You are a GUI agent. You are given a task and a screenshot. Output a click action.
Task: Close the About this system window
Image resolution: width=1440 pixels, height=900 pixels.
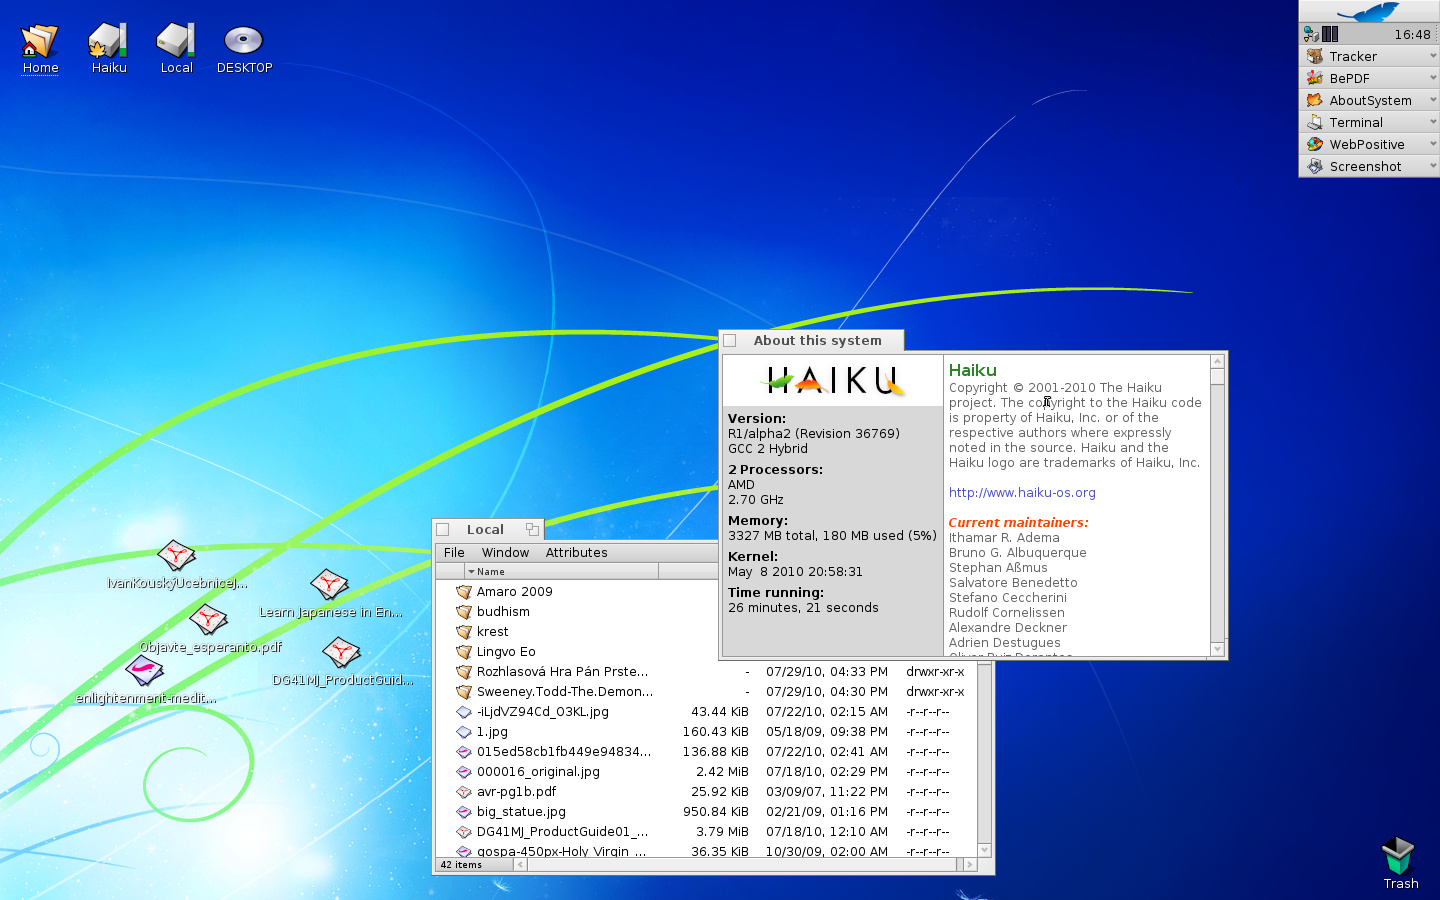click(x=730, y=340)
